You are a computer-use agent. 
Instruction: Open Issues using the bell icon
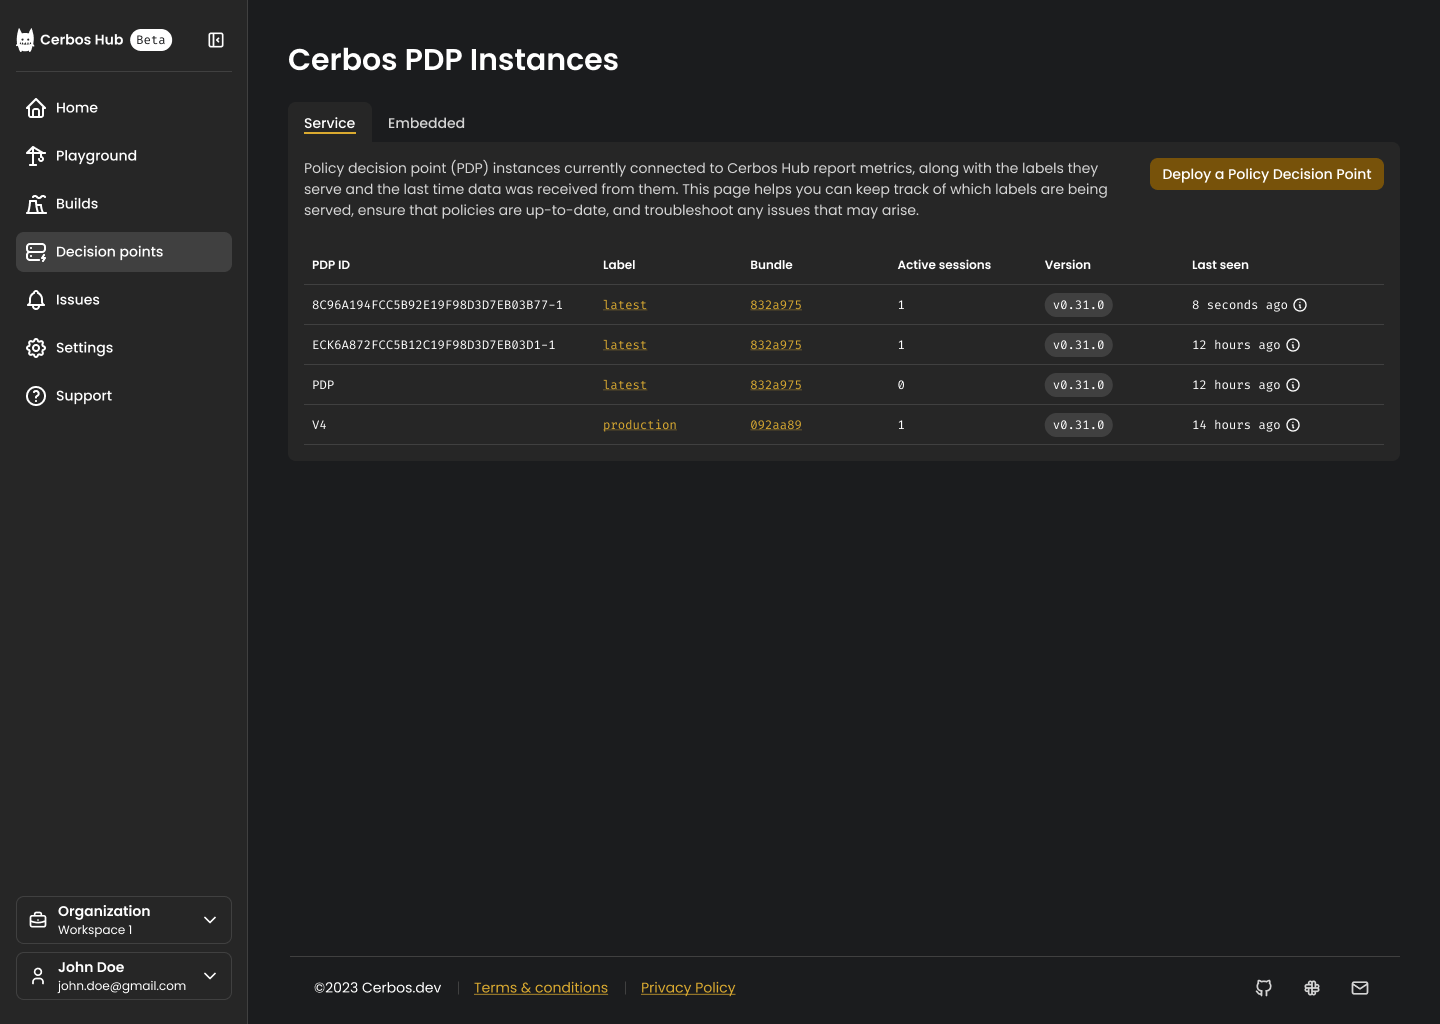point(36,300)
